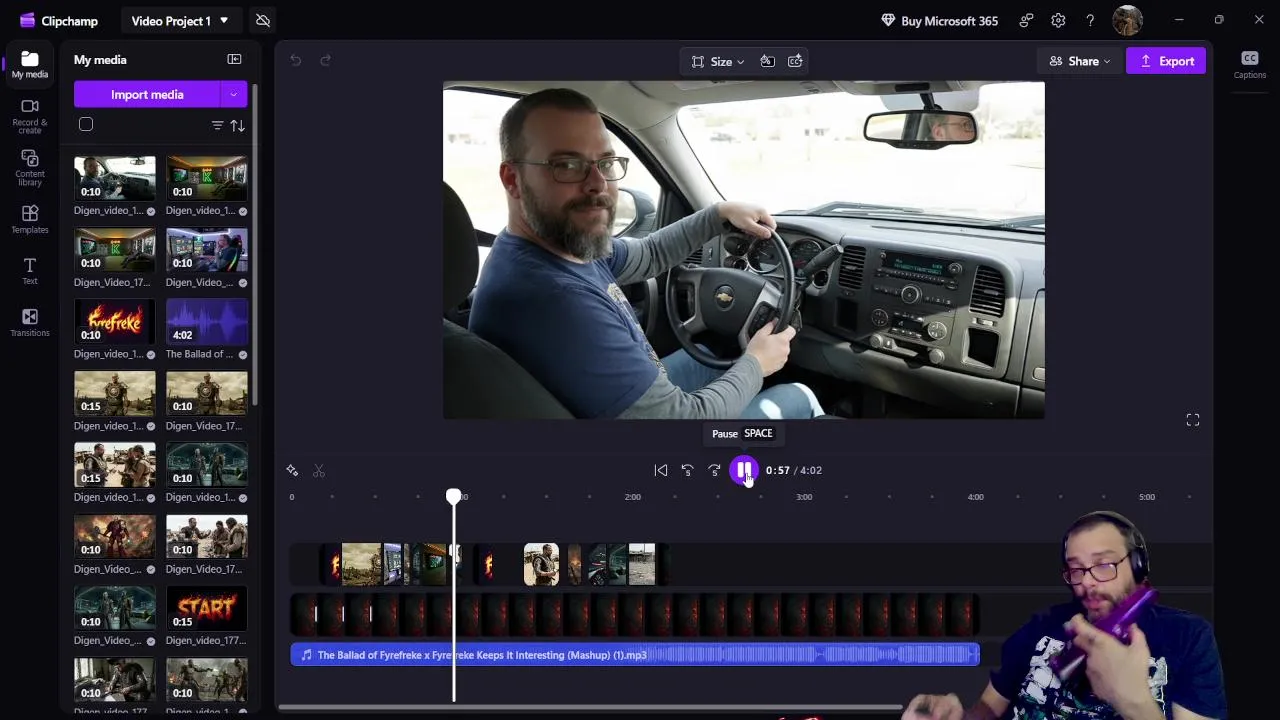1280x720 pixels.
Task: Click the My media panel heading
Action: 100,60
